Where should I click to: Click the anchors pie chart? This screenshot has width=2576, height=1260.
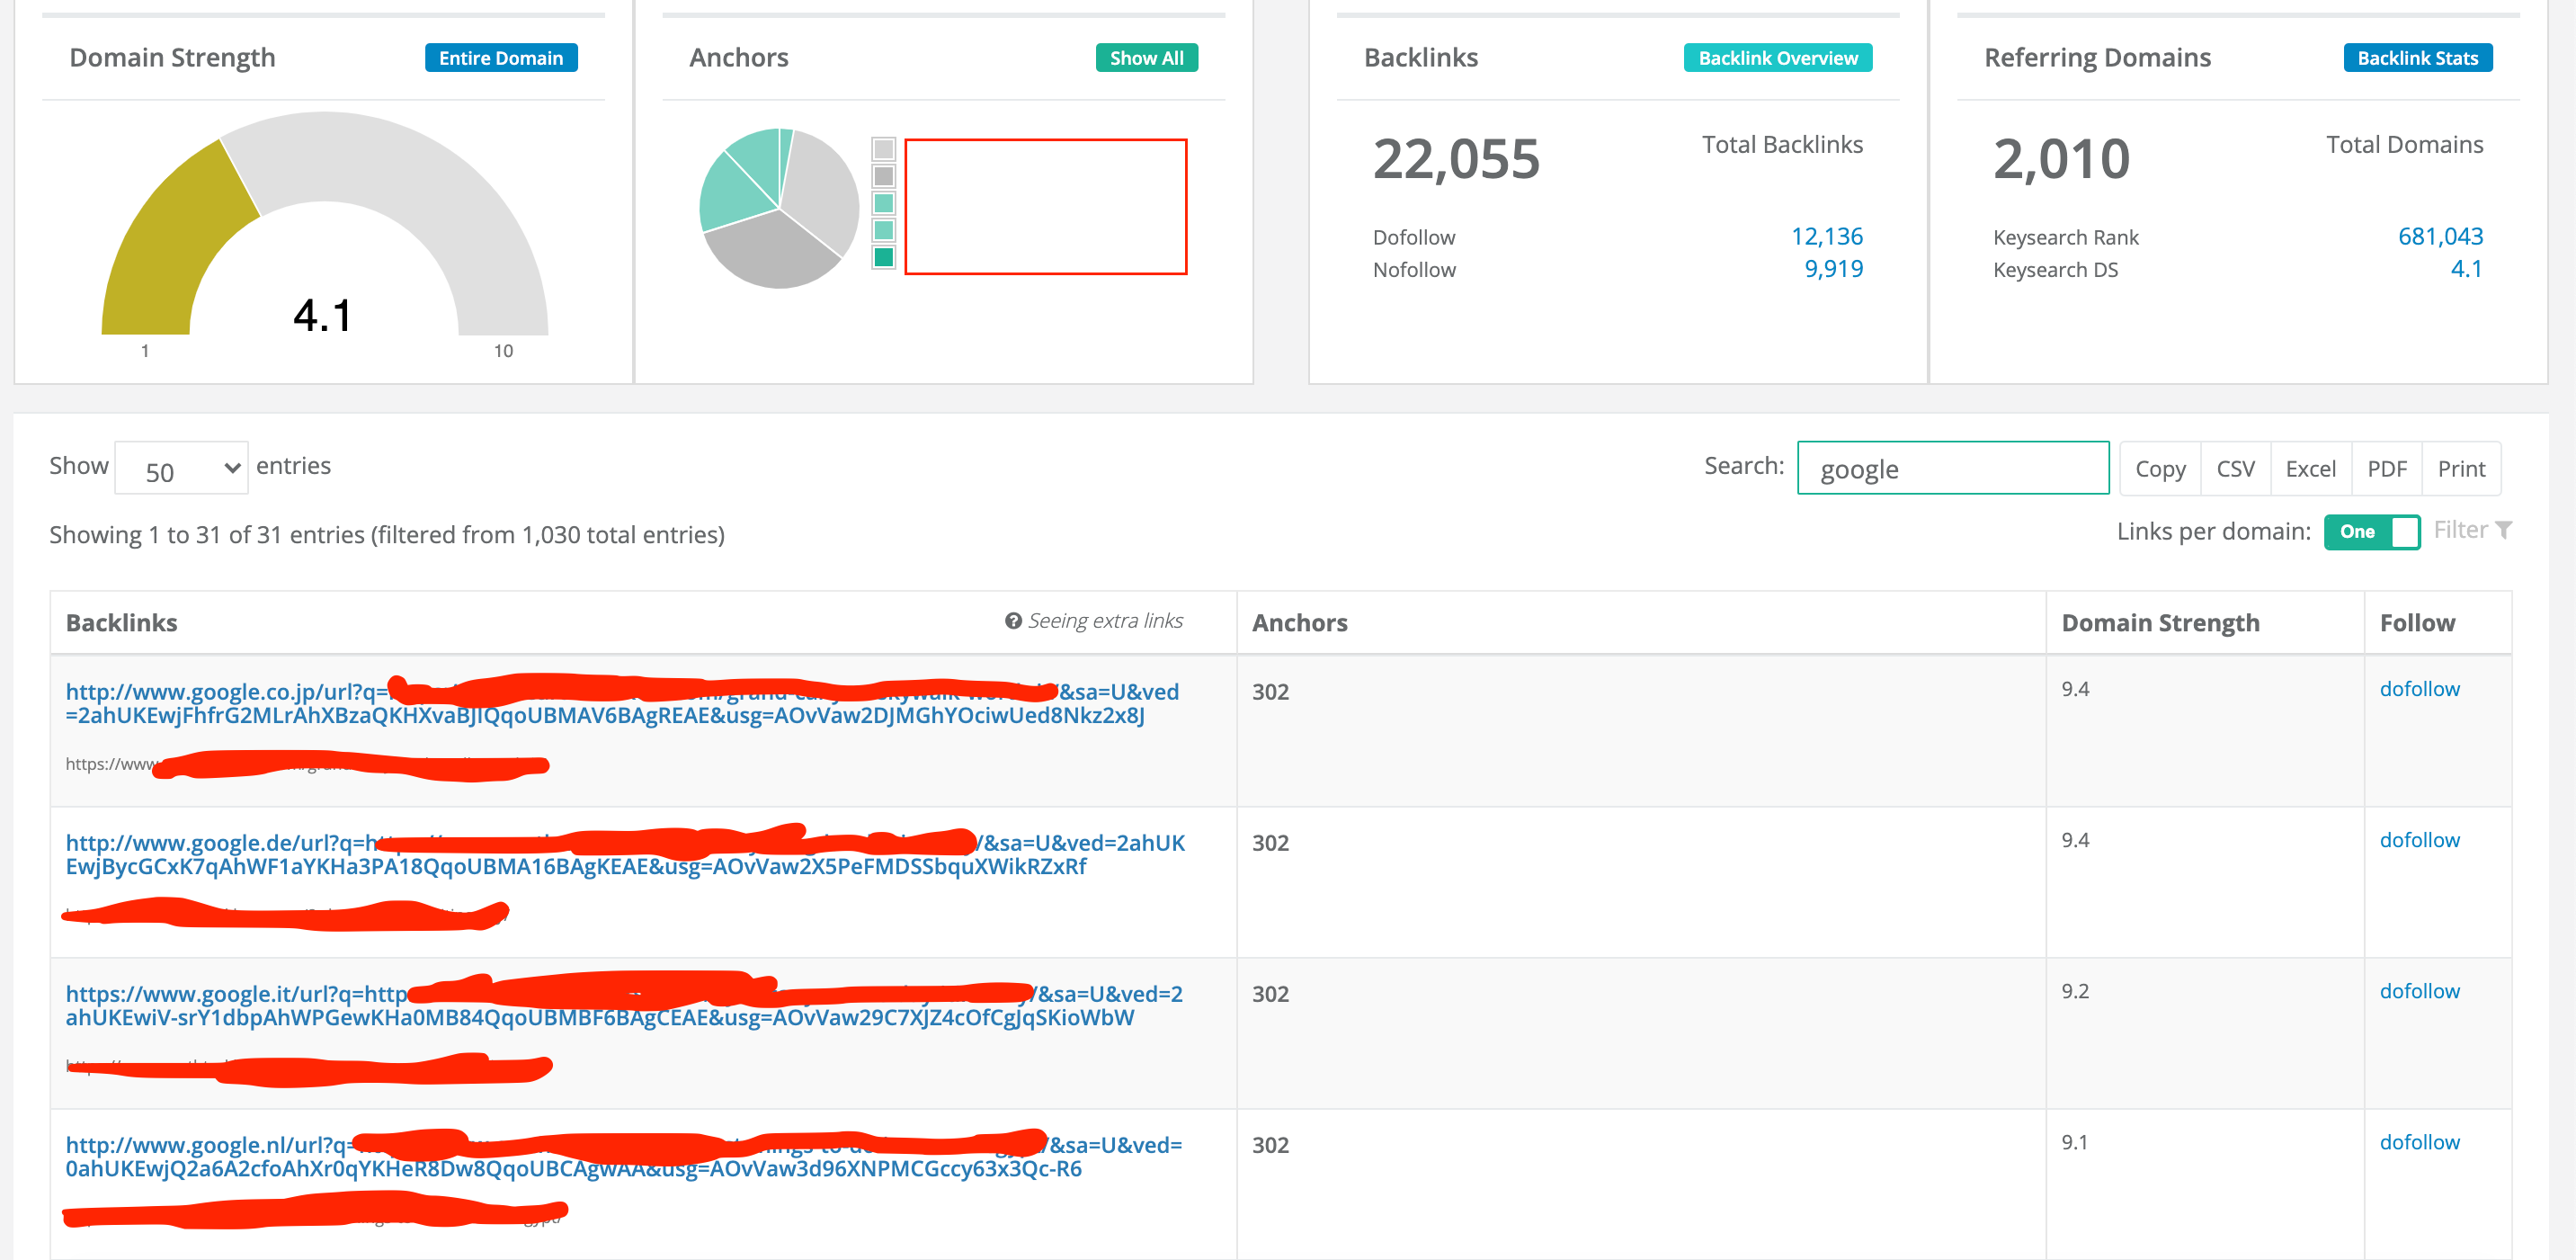(778, 208)
